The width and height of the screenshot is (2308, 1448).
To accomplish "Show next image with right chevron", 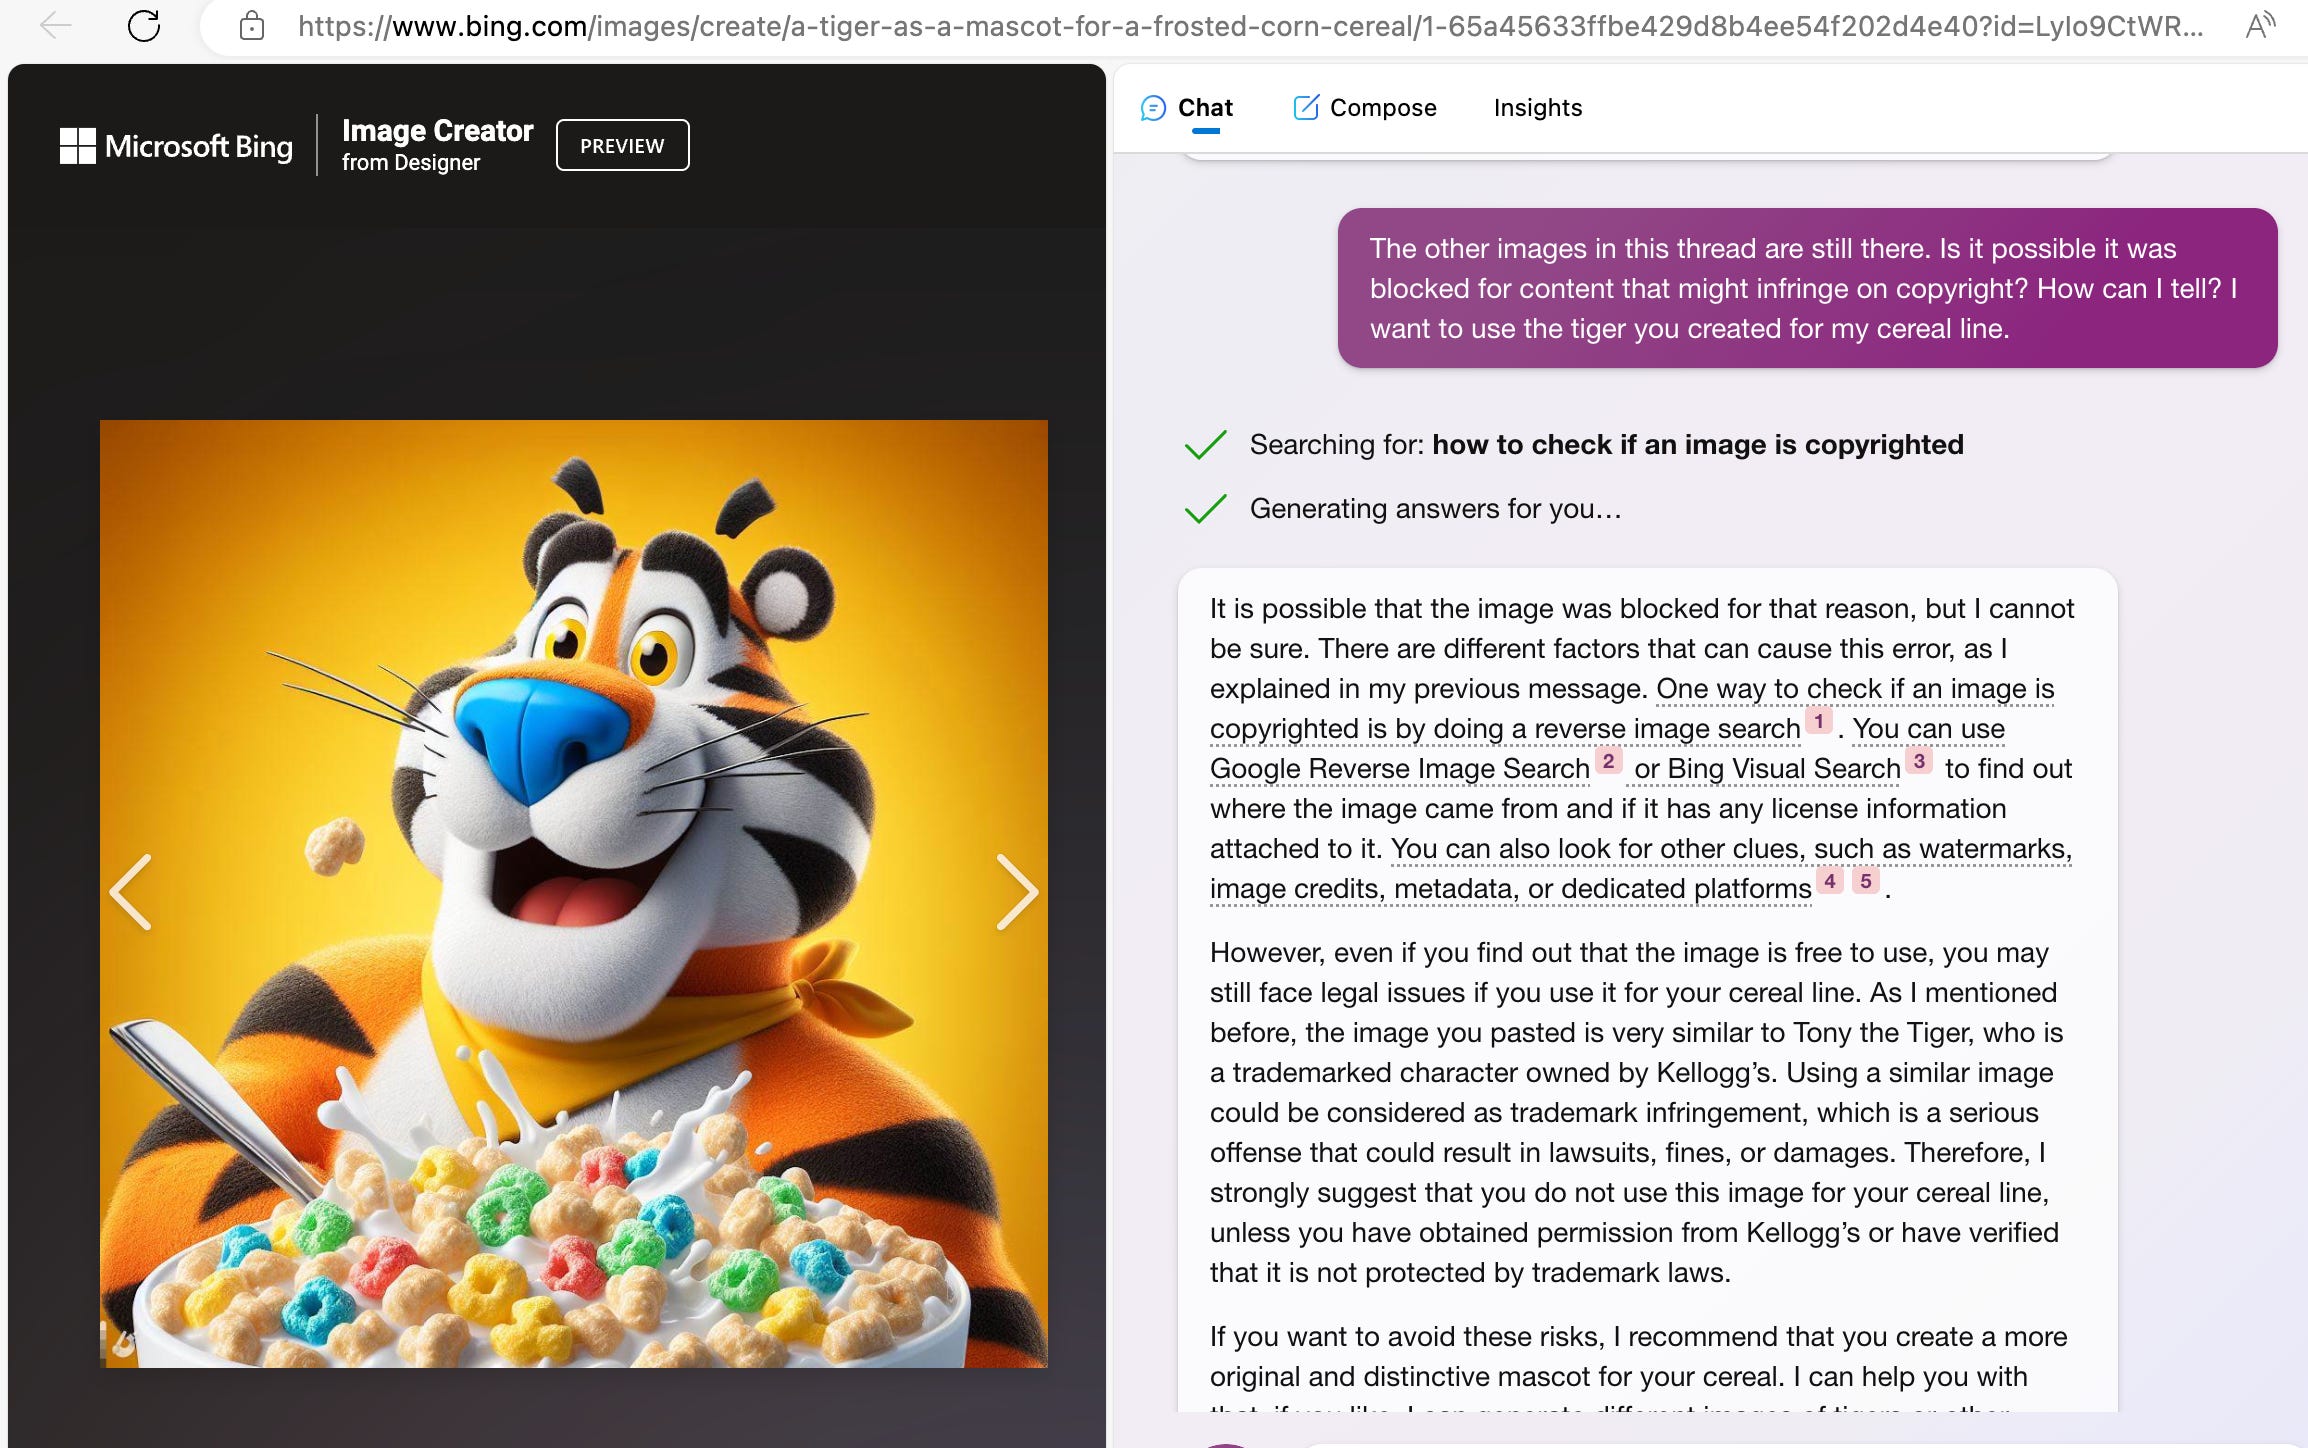I will [1017, 892].
